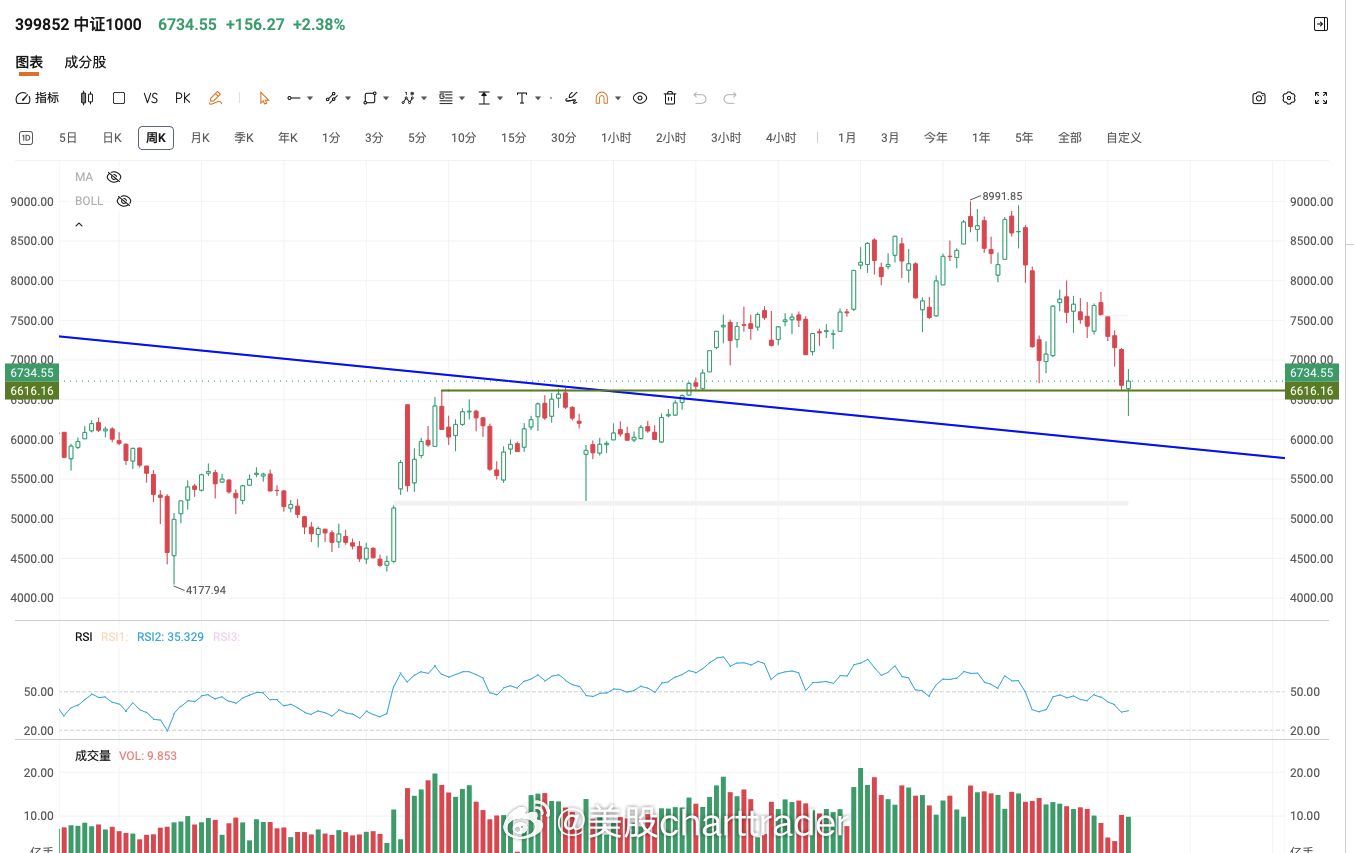Select the rectangle shape drawing tool

pos(369,98)
